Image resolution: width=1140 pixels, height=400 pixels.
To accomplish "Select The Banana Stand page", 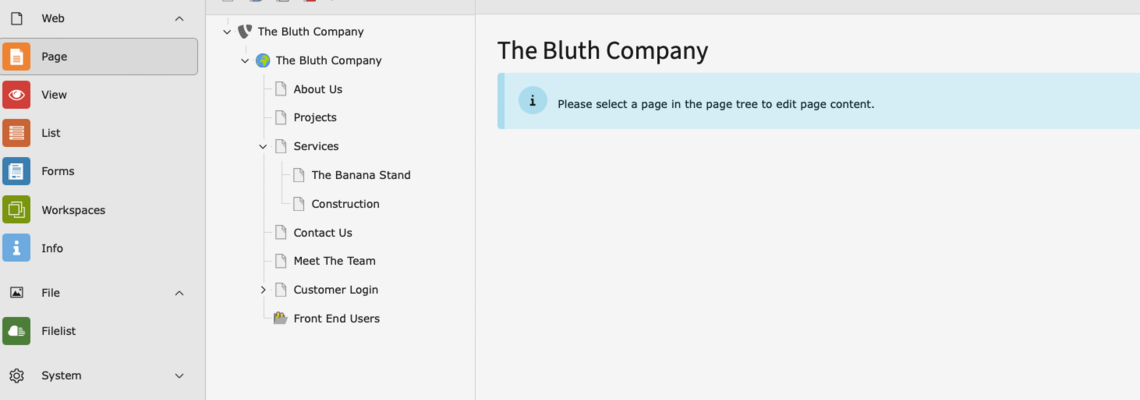I will [361, 175].
